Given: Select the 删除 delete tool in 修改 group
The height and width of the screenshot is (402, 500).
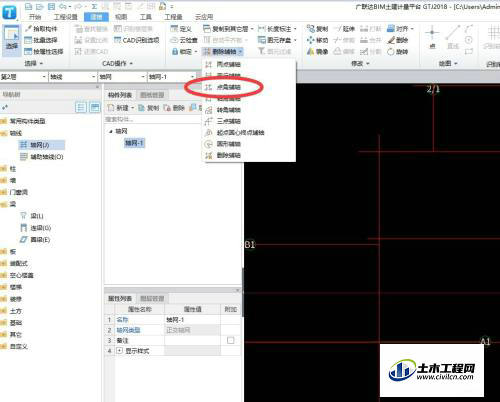Looking at the screenshot, I should pyautogui.click(x=398, y=40).
